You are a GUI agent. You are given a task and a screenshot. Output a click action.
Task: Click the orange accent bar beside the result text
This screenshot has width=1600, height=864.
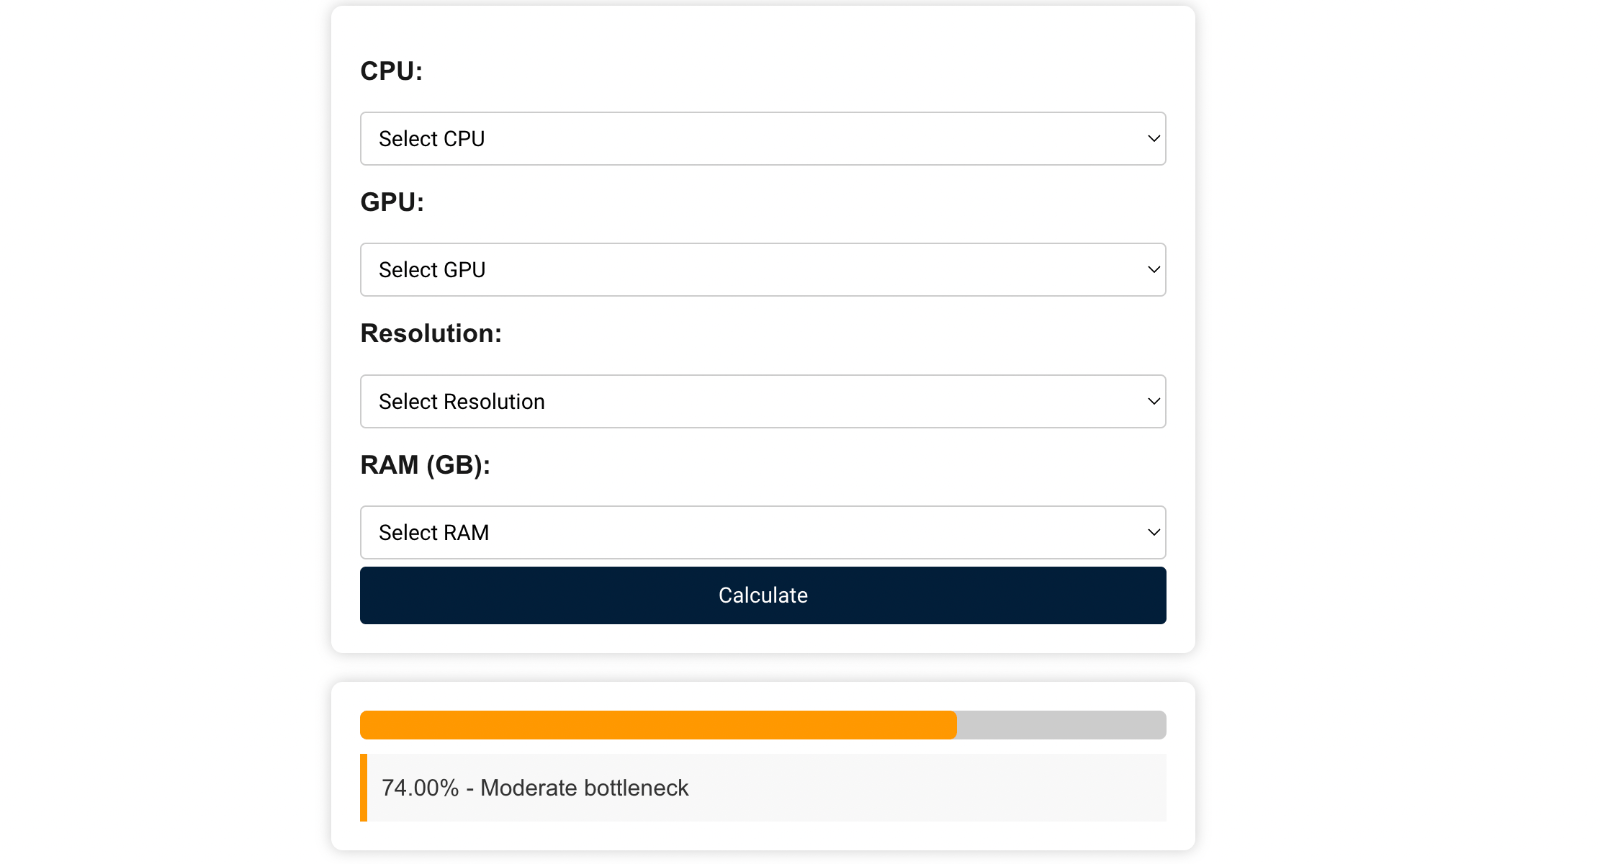[x=362, y=788]
